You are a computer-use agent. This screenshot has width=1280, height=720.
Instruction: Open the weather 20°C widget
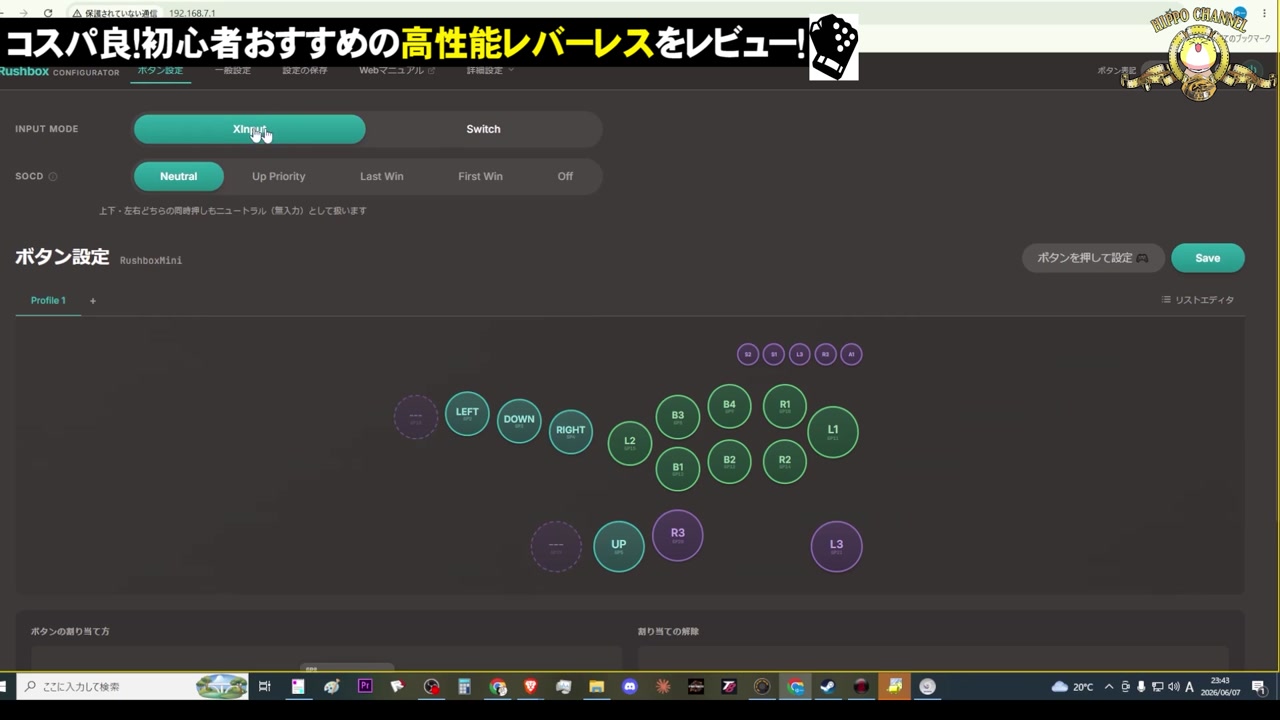point(1073,687)
